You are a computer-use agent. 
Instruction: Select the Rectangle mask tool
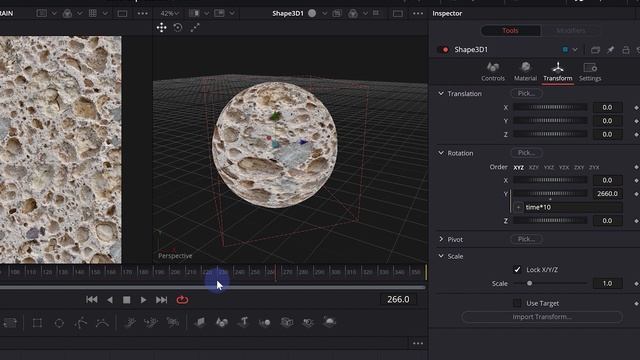[x=37, y=323]
